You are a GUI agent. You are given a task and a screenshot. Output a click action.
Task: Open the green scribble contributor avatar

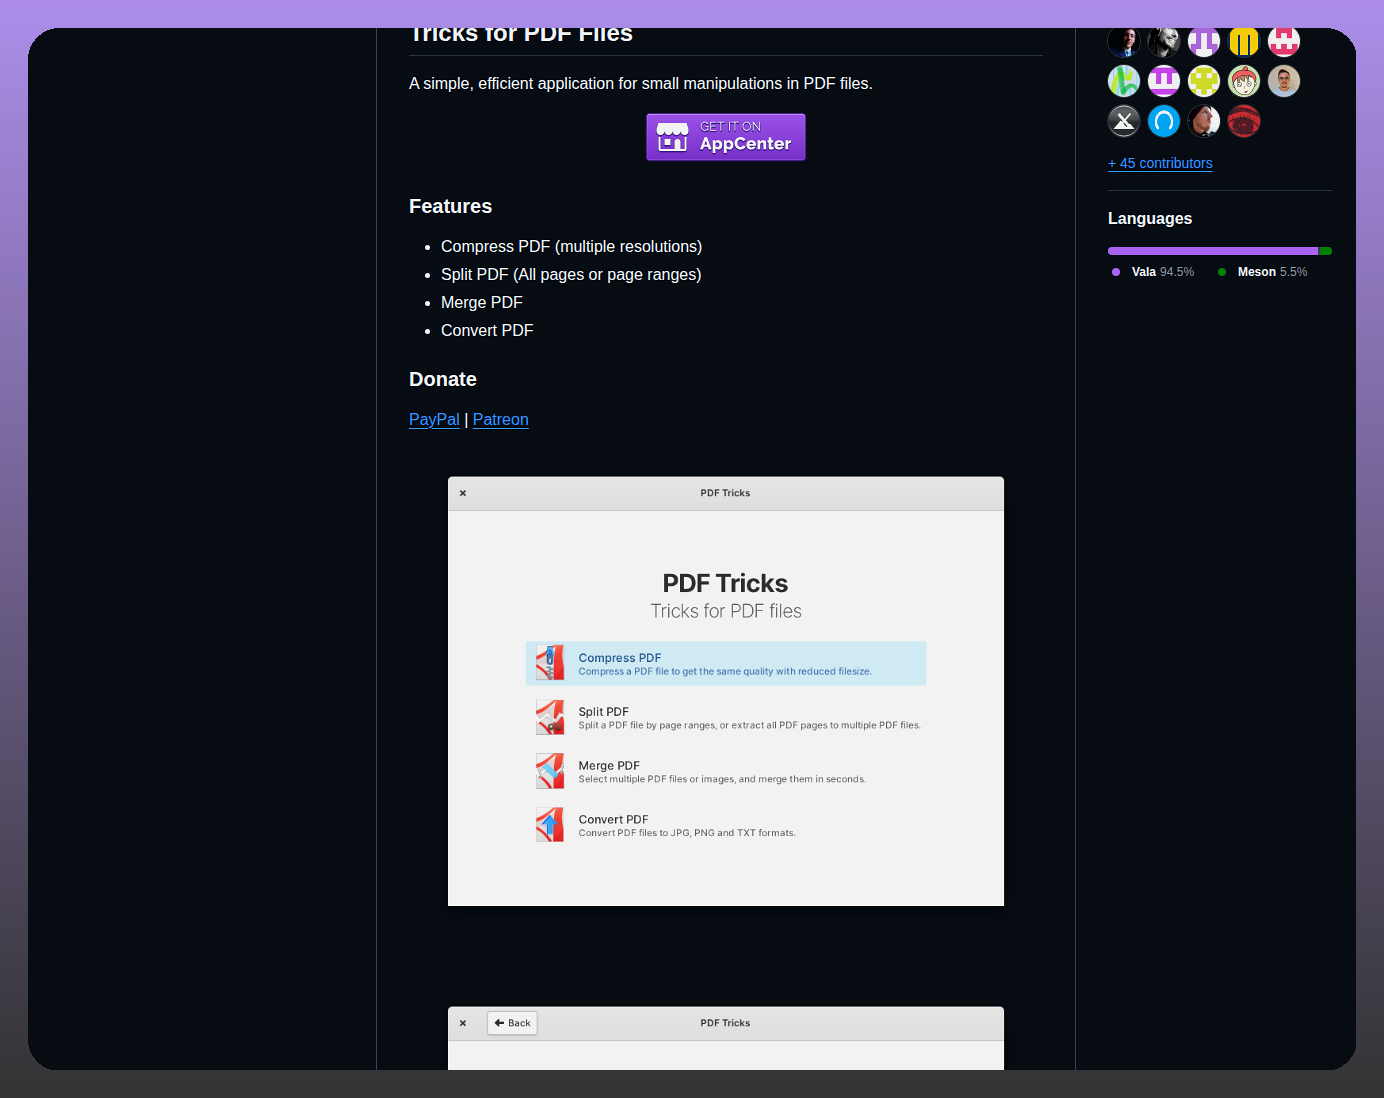pos(1124,81)
